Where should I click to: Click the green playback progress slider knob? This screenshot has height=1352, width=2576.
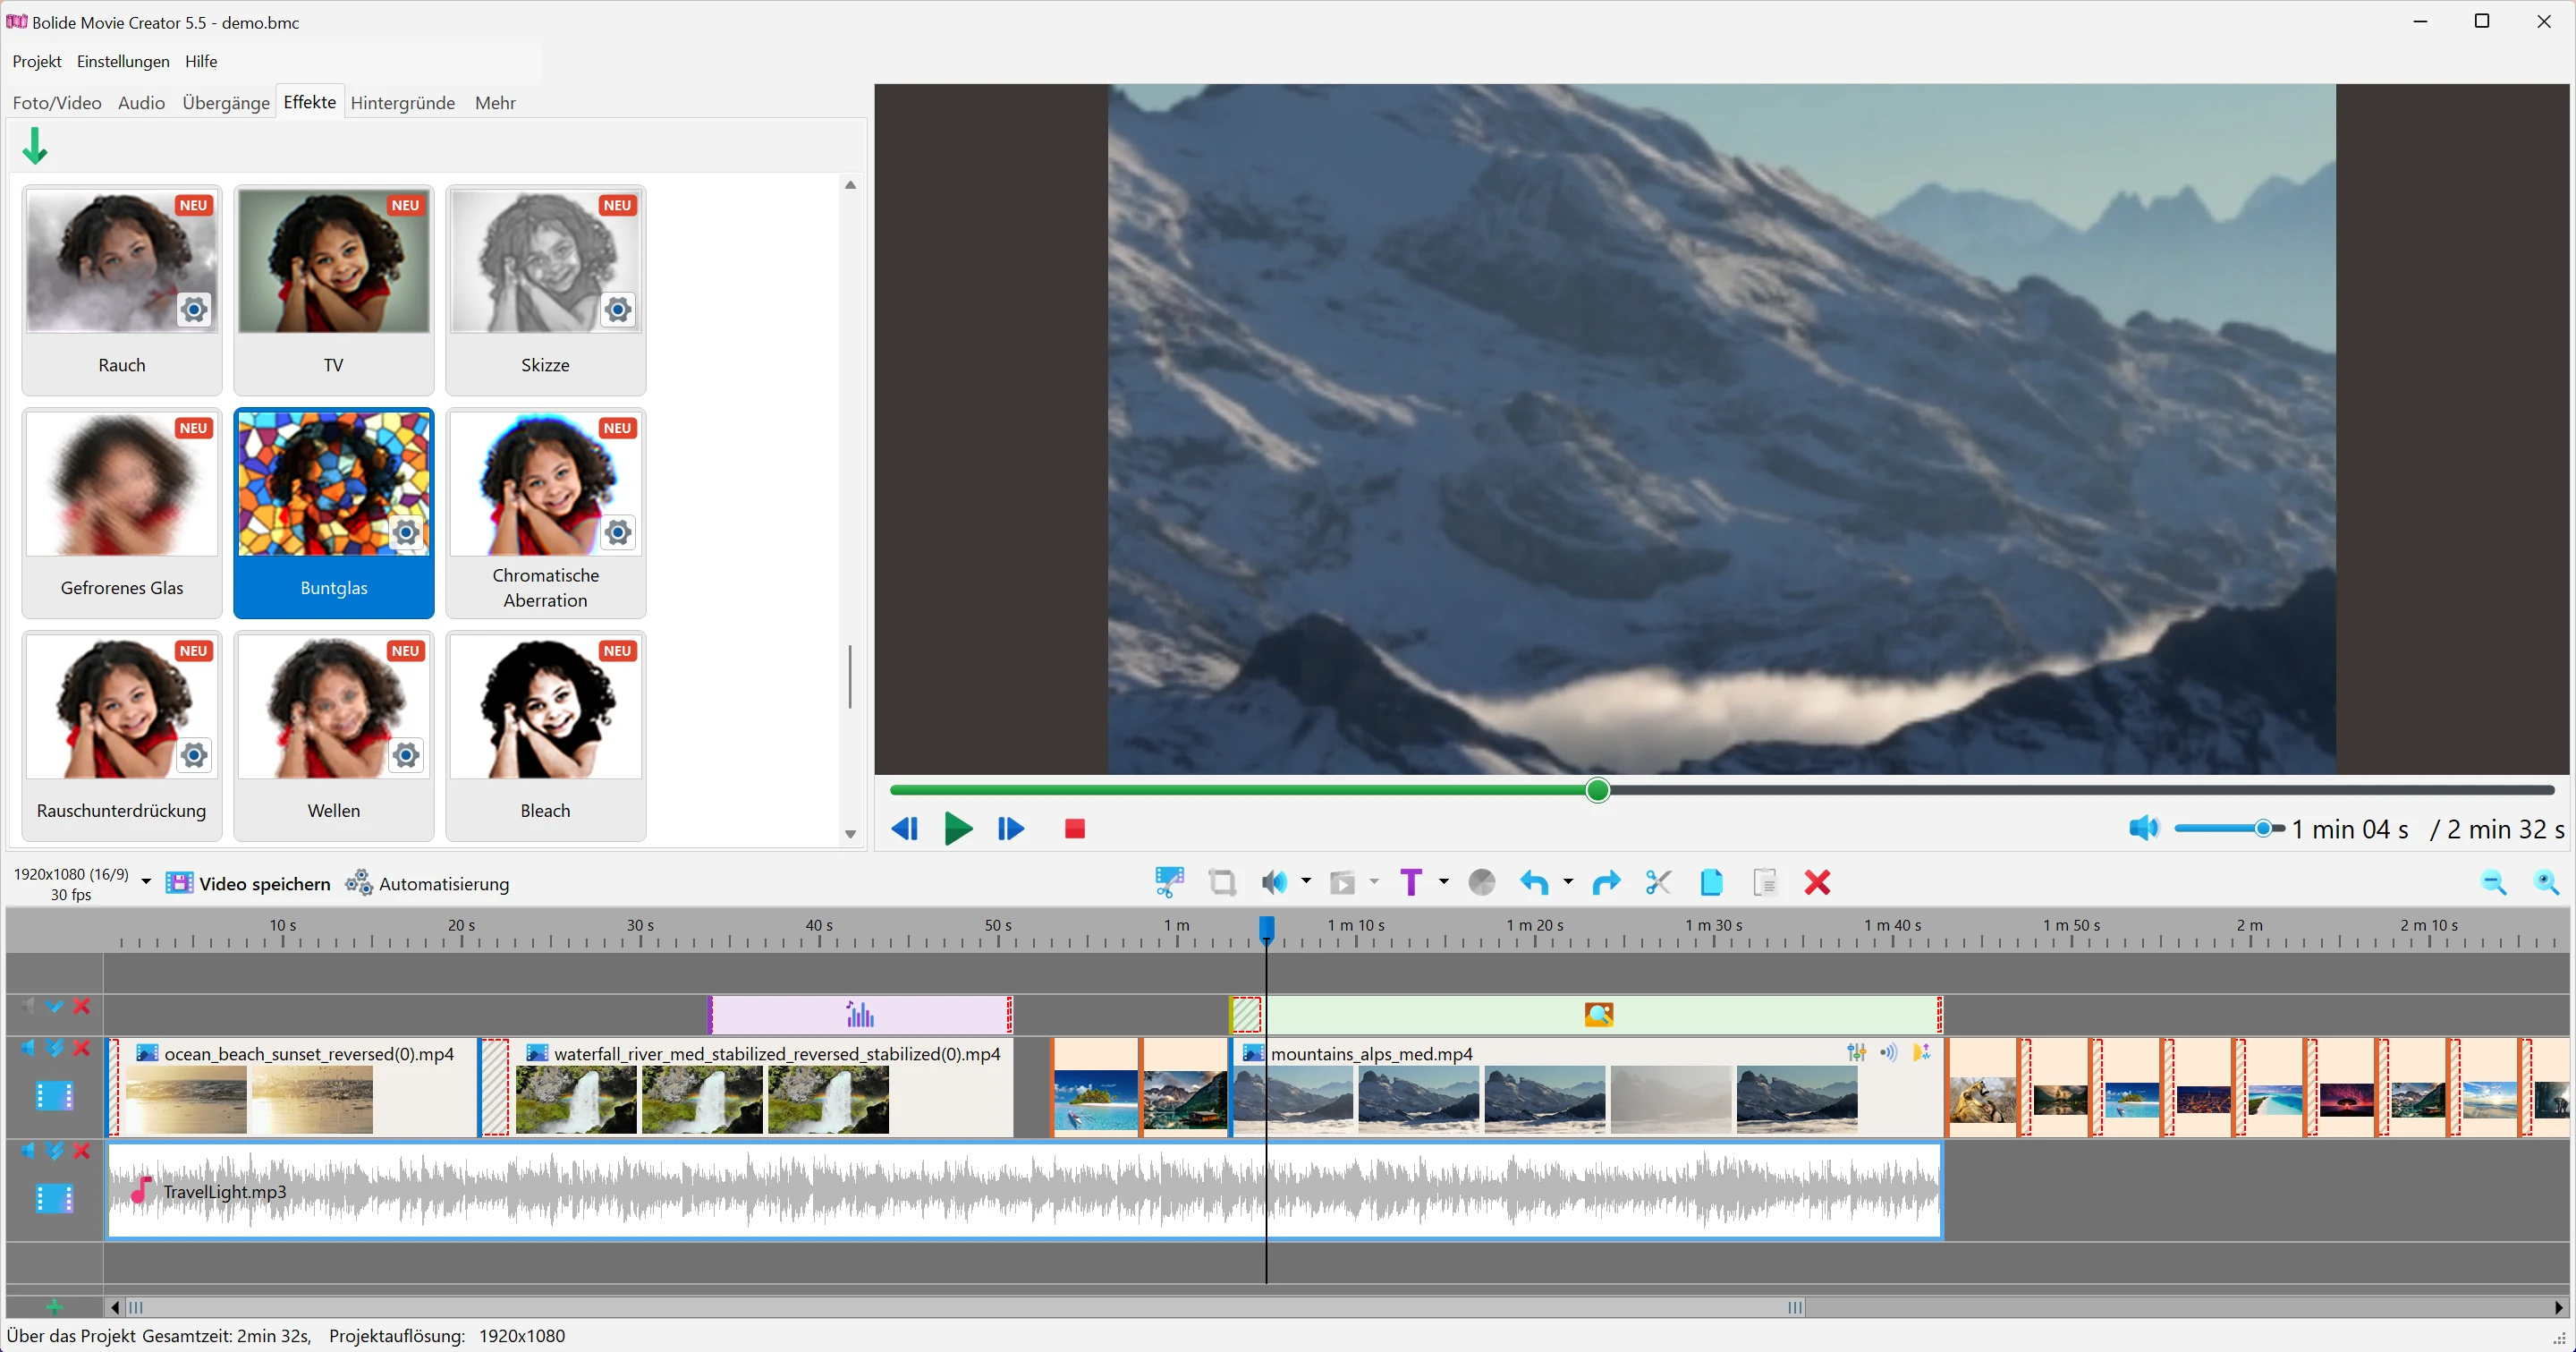point(1598,790)
